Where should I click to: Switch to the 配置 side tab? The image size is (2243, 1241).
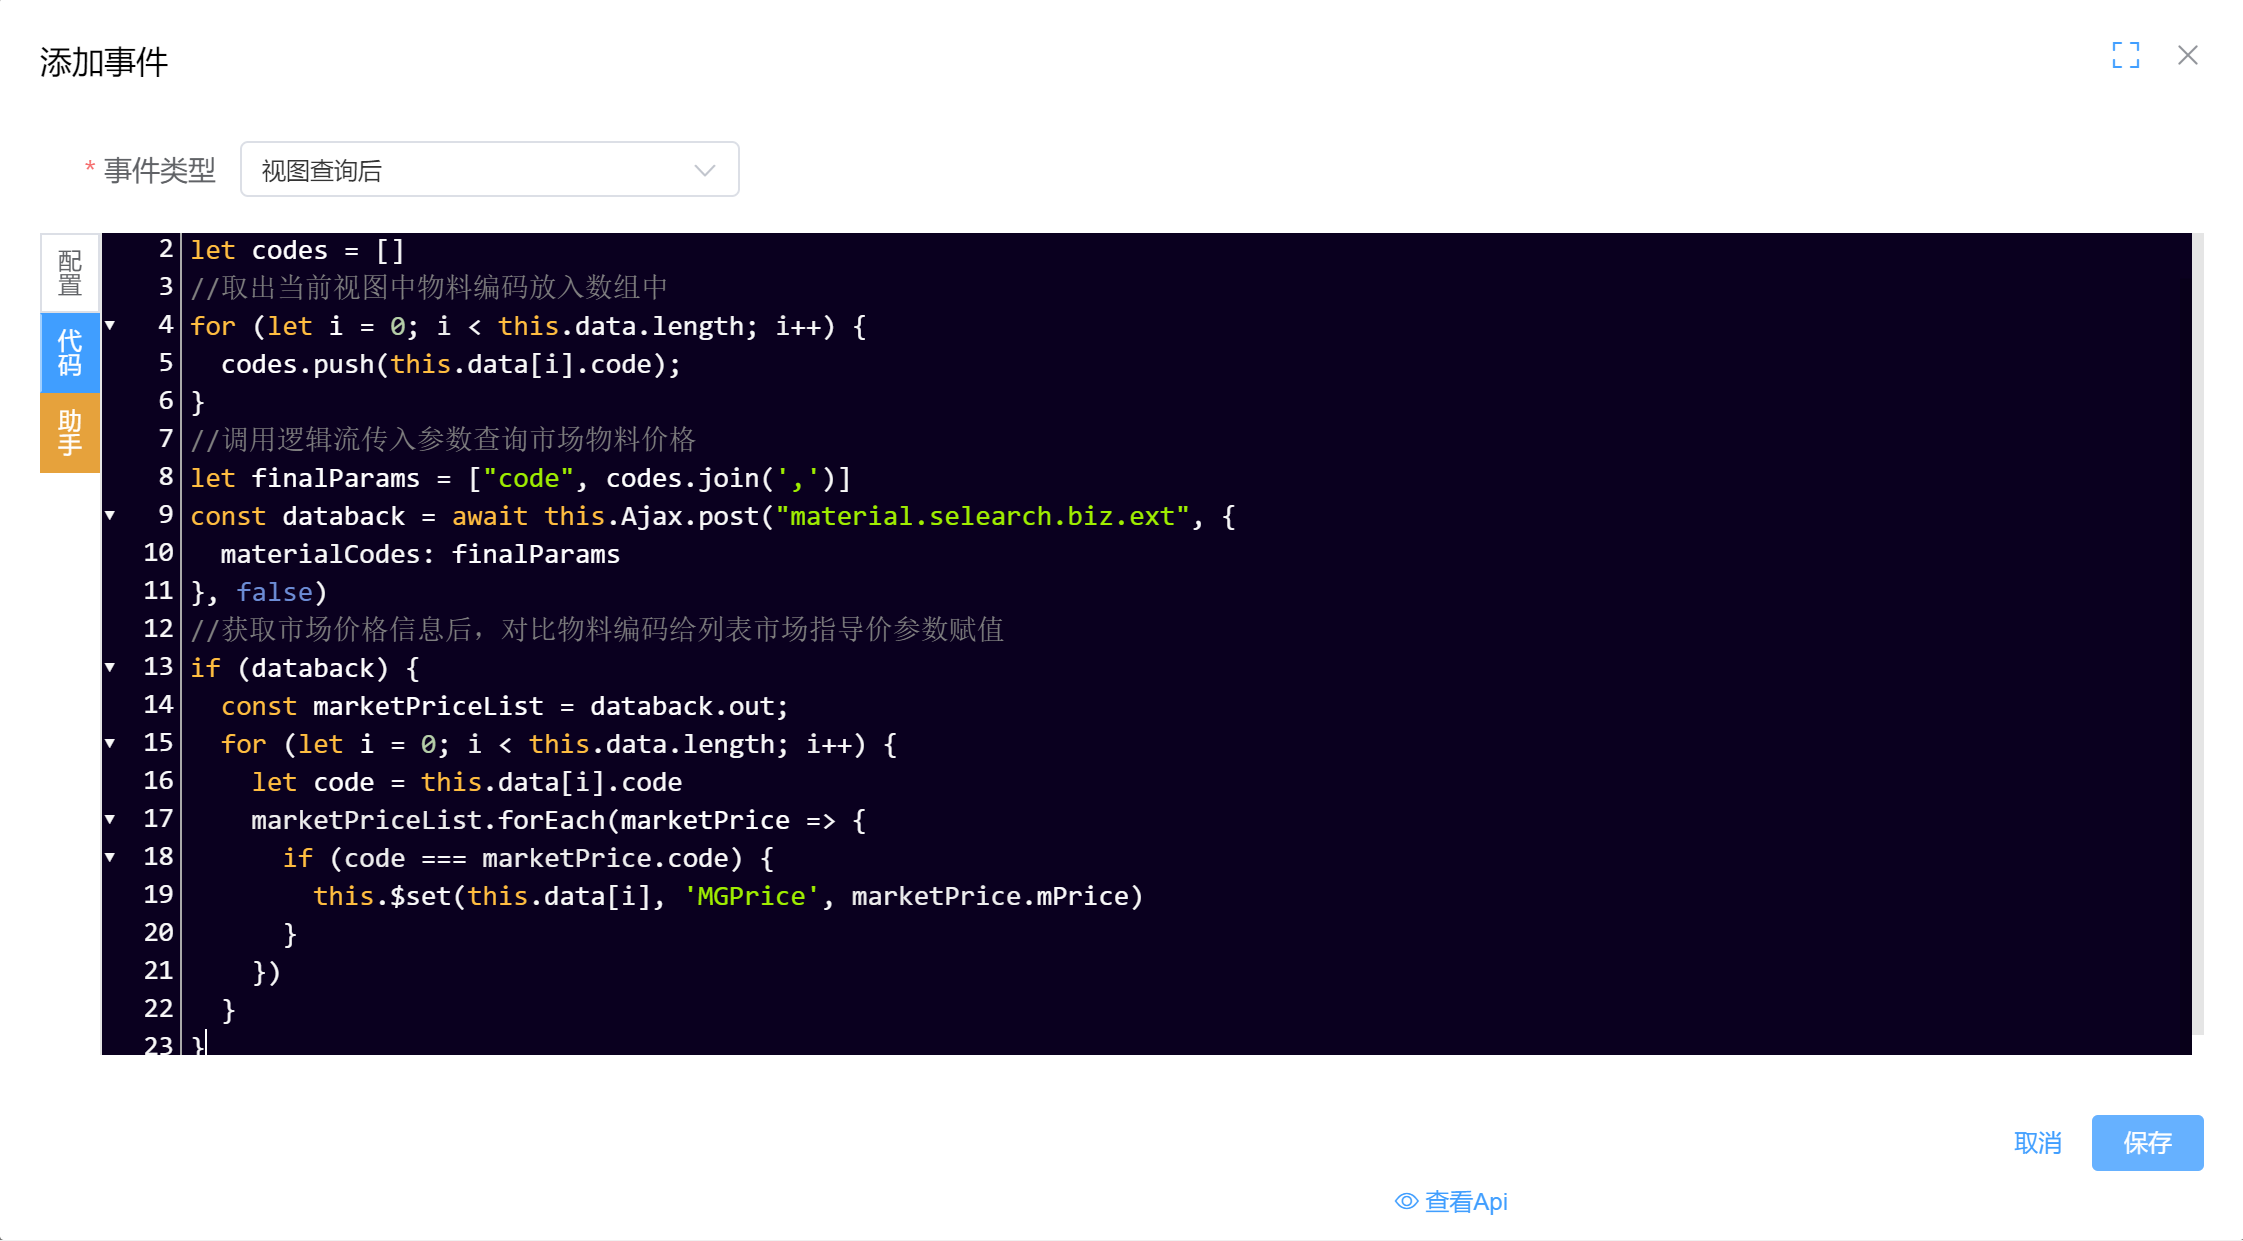click(x=70, y=273)
